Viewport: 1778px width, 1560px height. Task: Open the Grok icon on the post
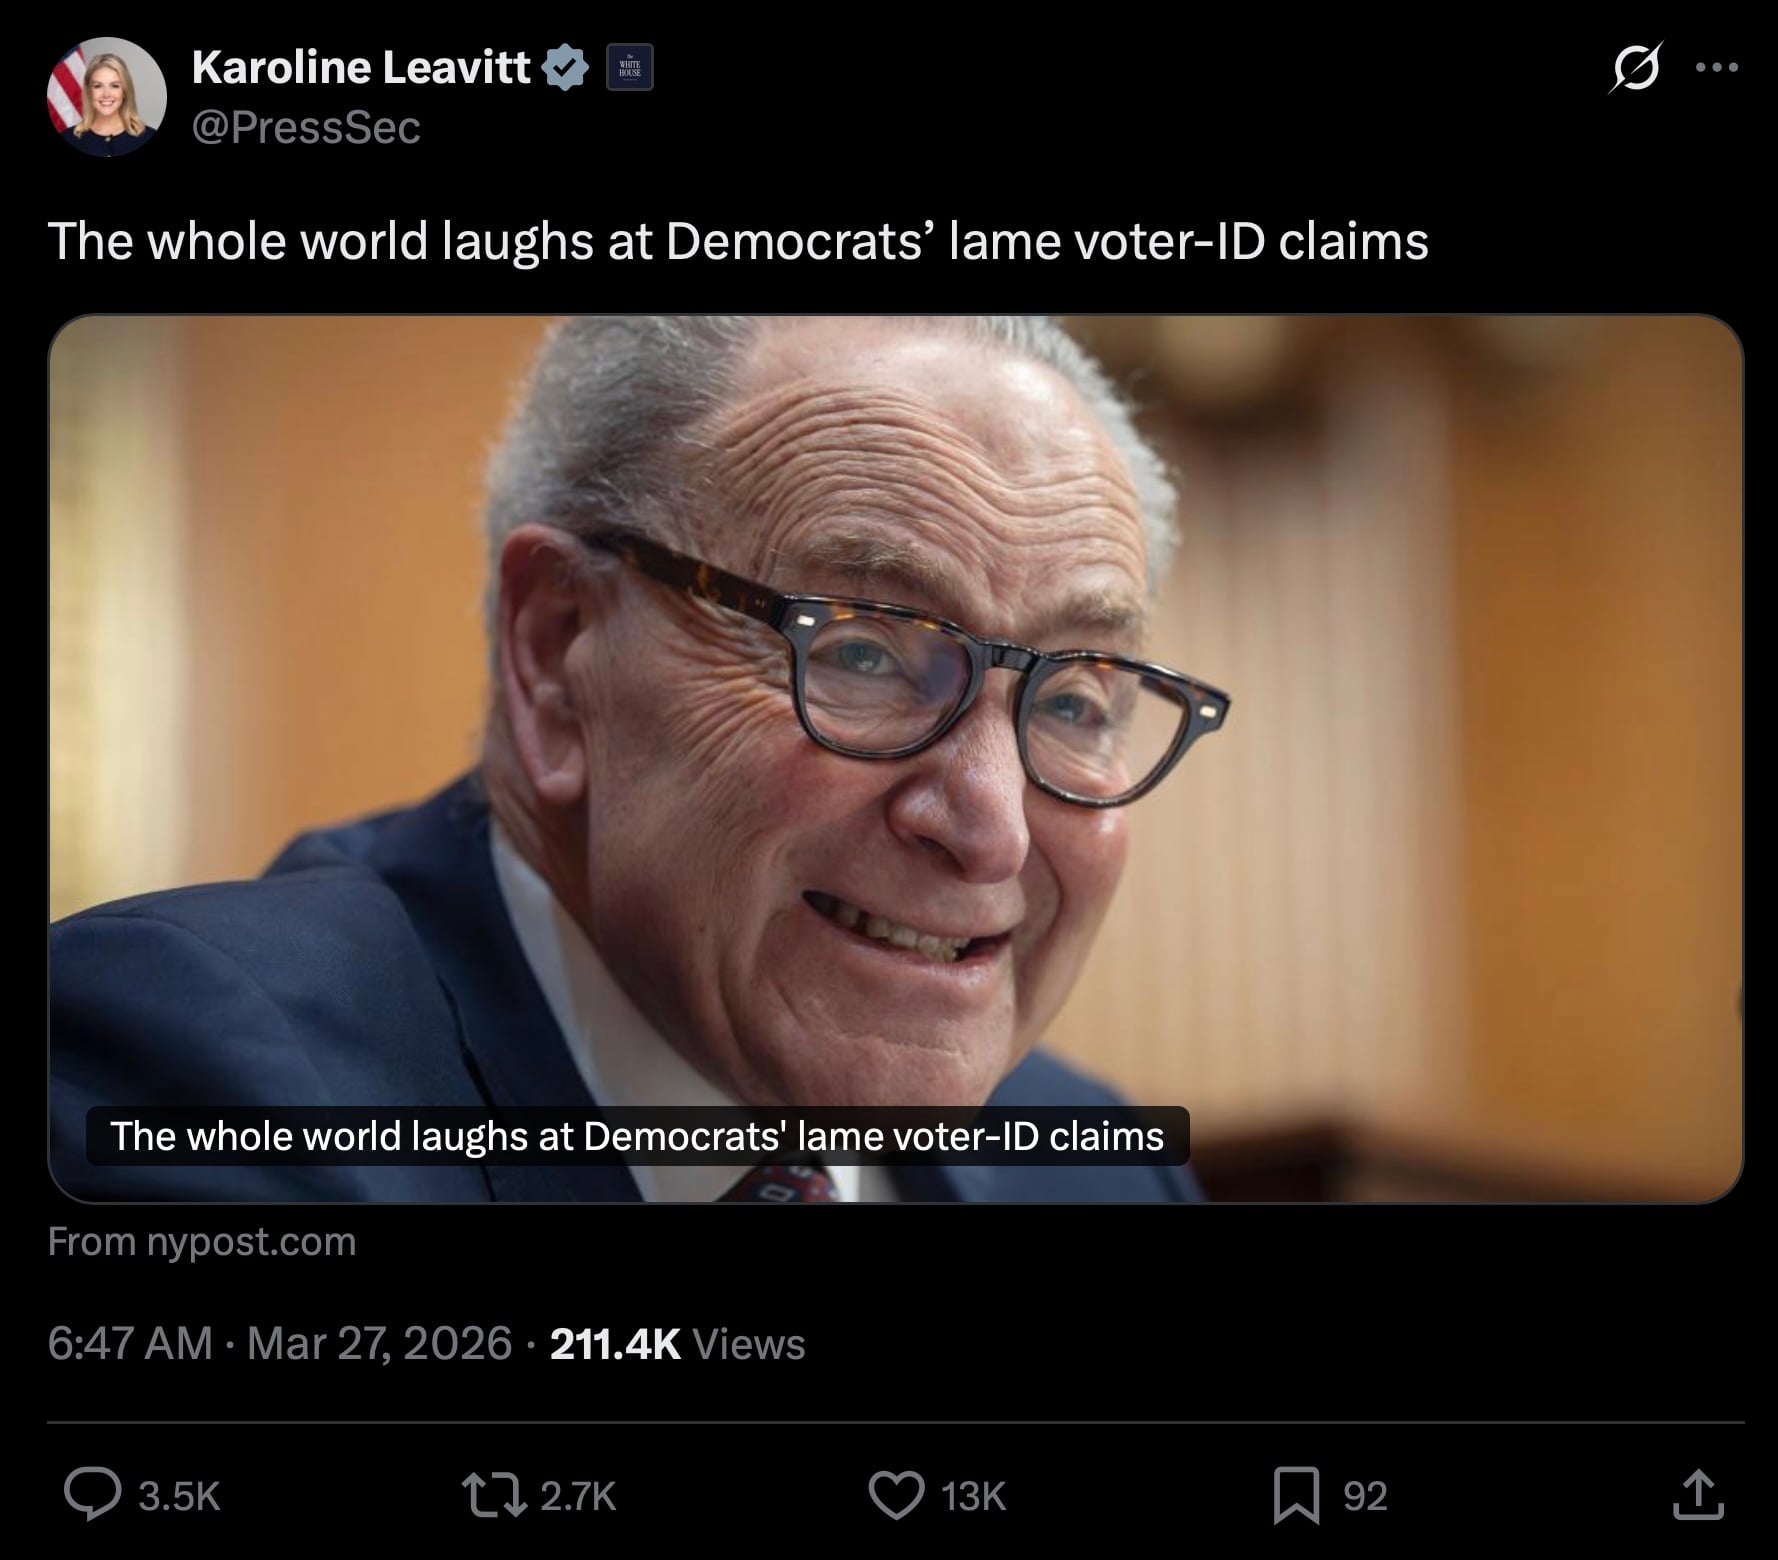click(1636, 68)
